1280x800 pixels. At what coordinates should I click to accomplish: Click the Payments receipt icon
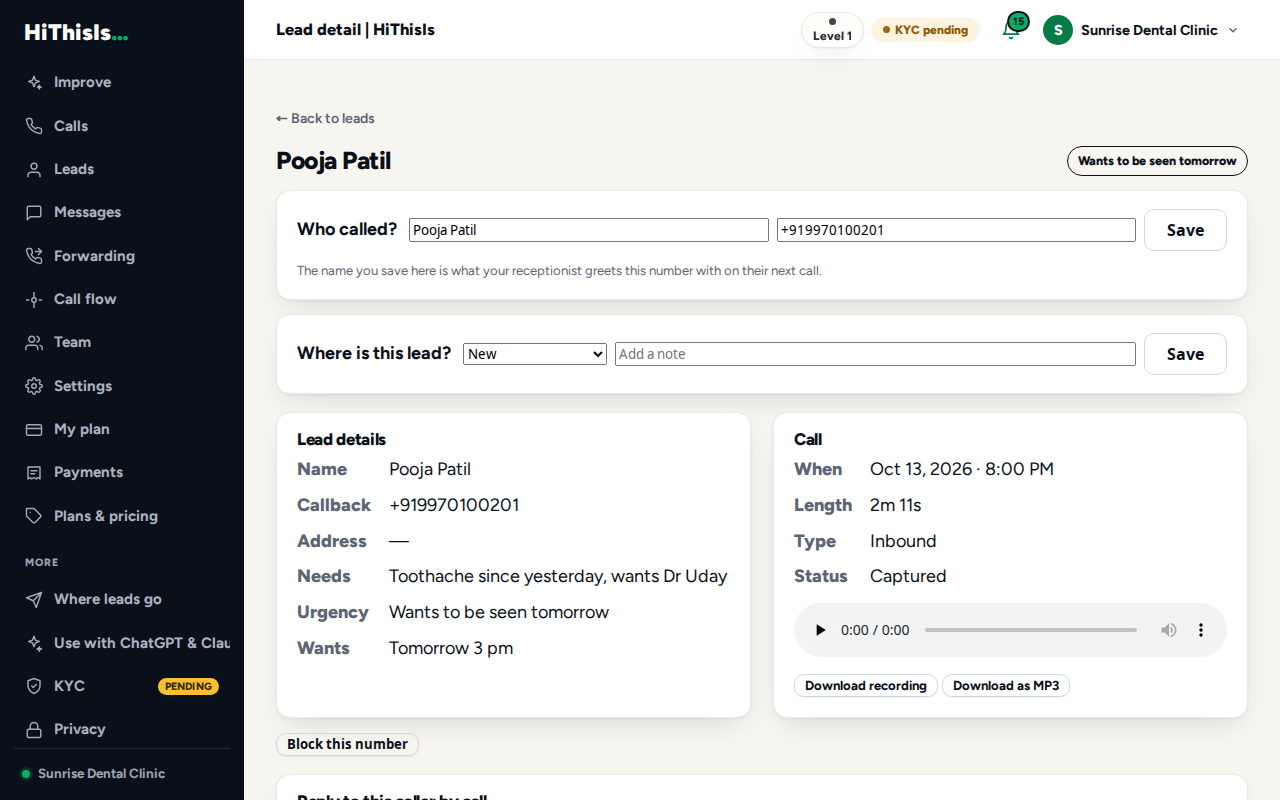pos(34,472)
